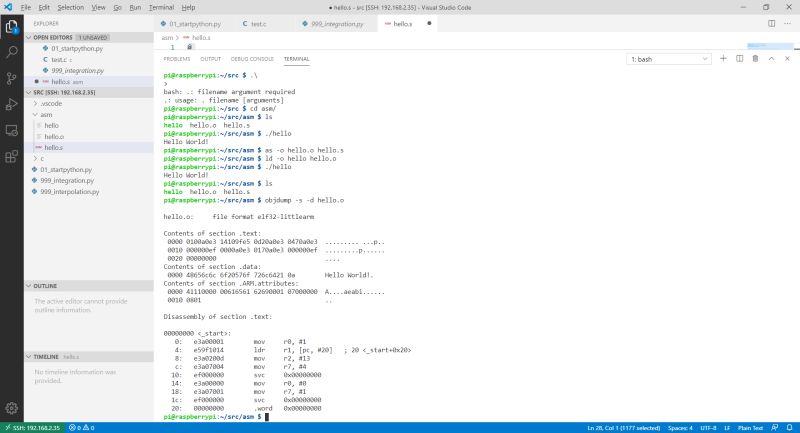
Task: Open the Run and Debug view
Action: click(x=12, y=104)
